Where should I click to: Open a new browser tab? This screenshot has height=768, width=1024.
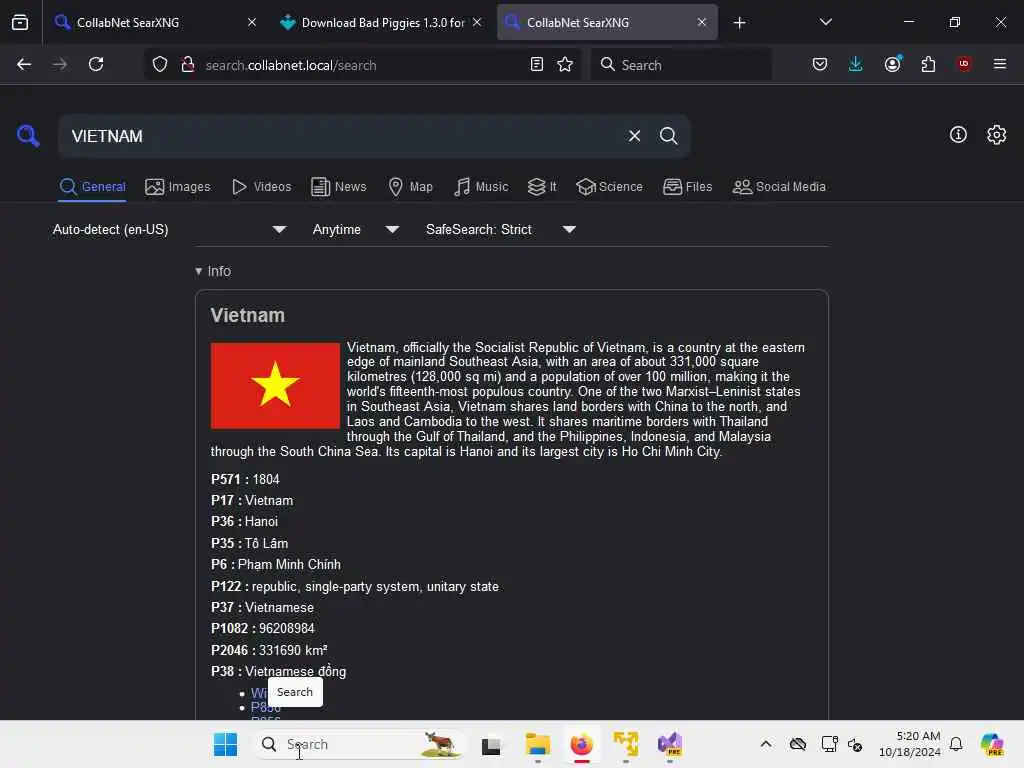point(739,23)
